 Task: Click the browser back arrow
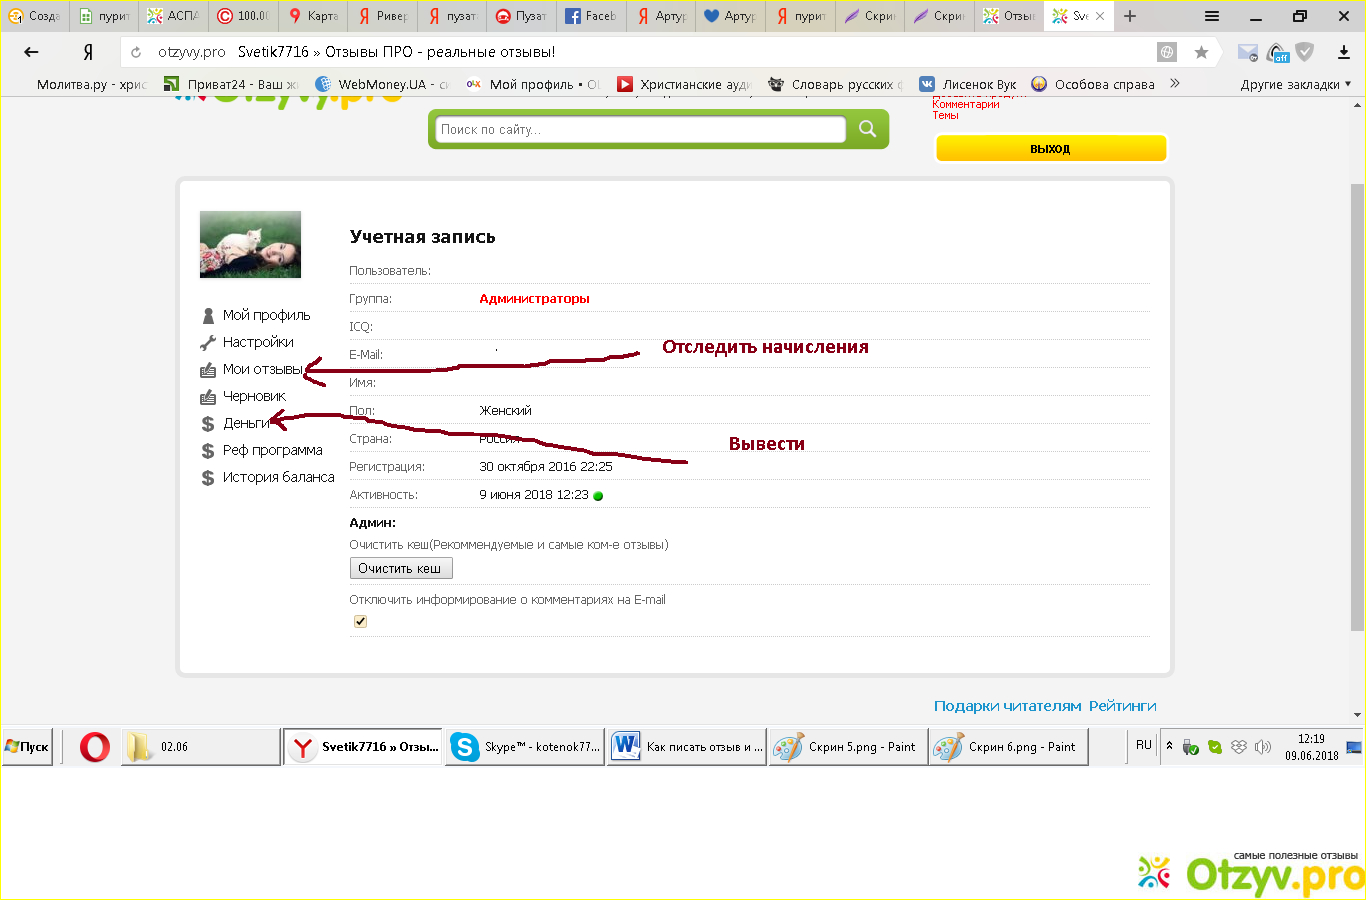(x=31, y=52)
